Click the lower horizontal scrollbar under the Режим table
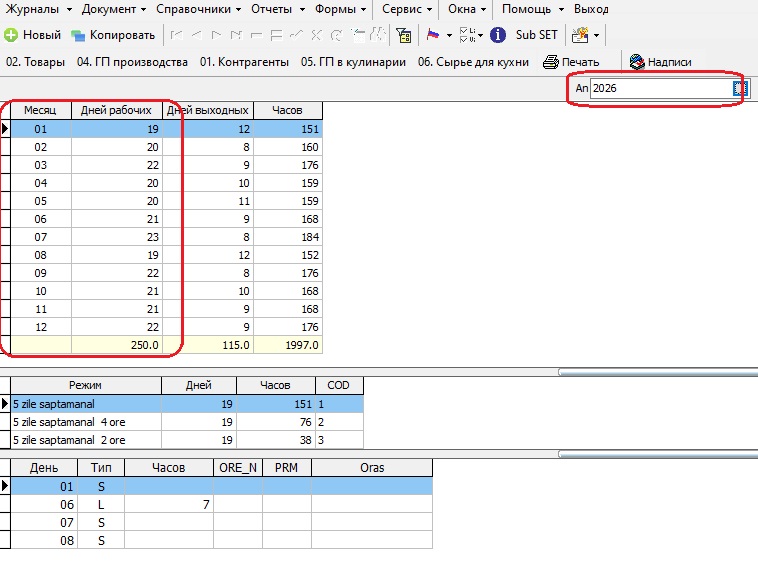Viewport: 758px width, 561px height. [x=658, y=454]
